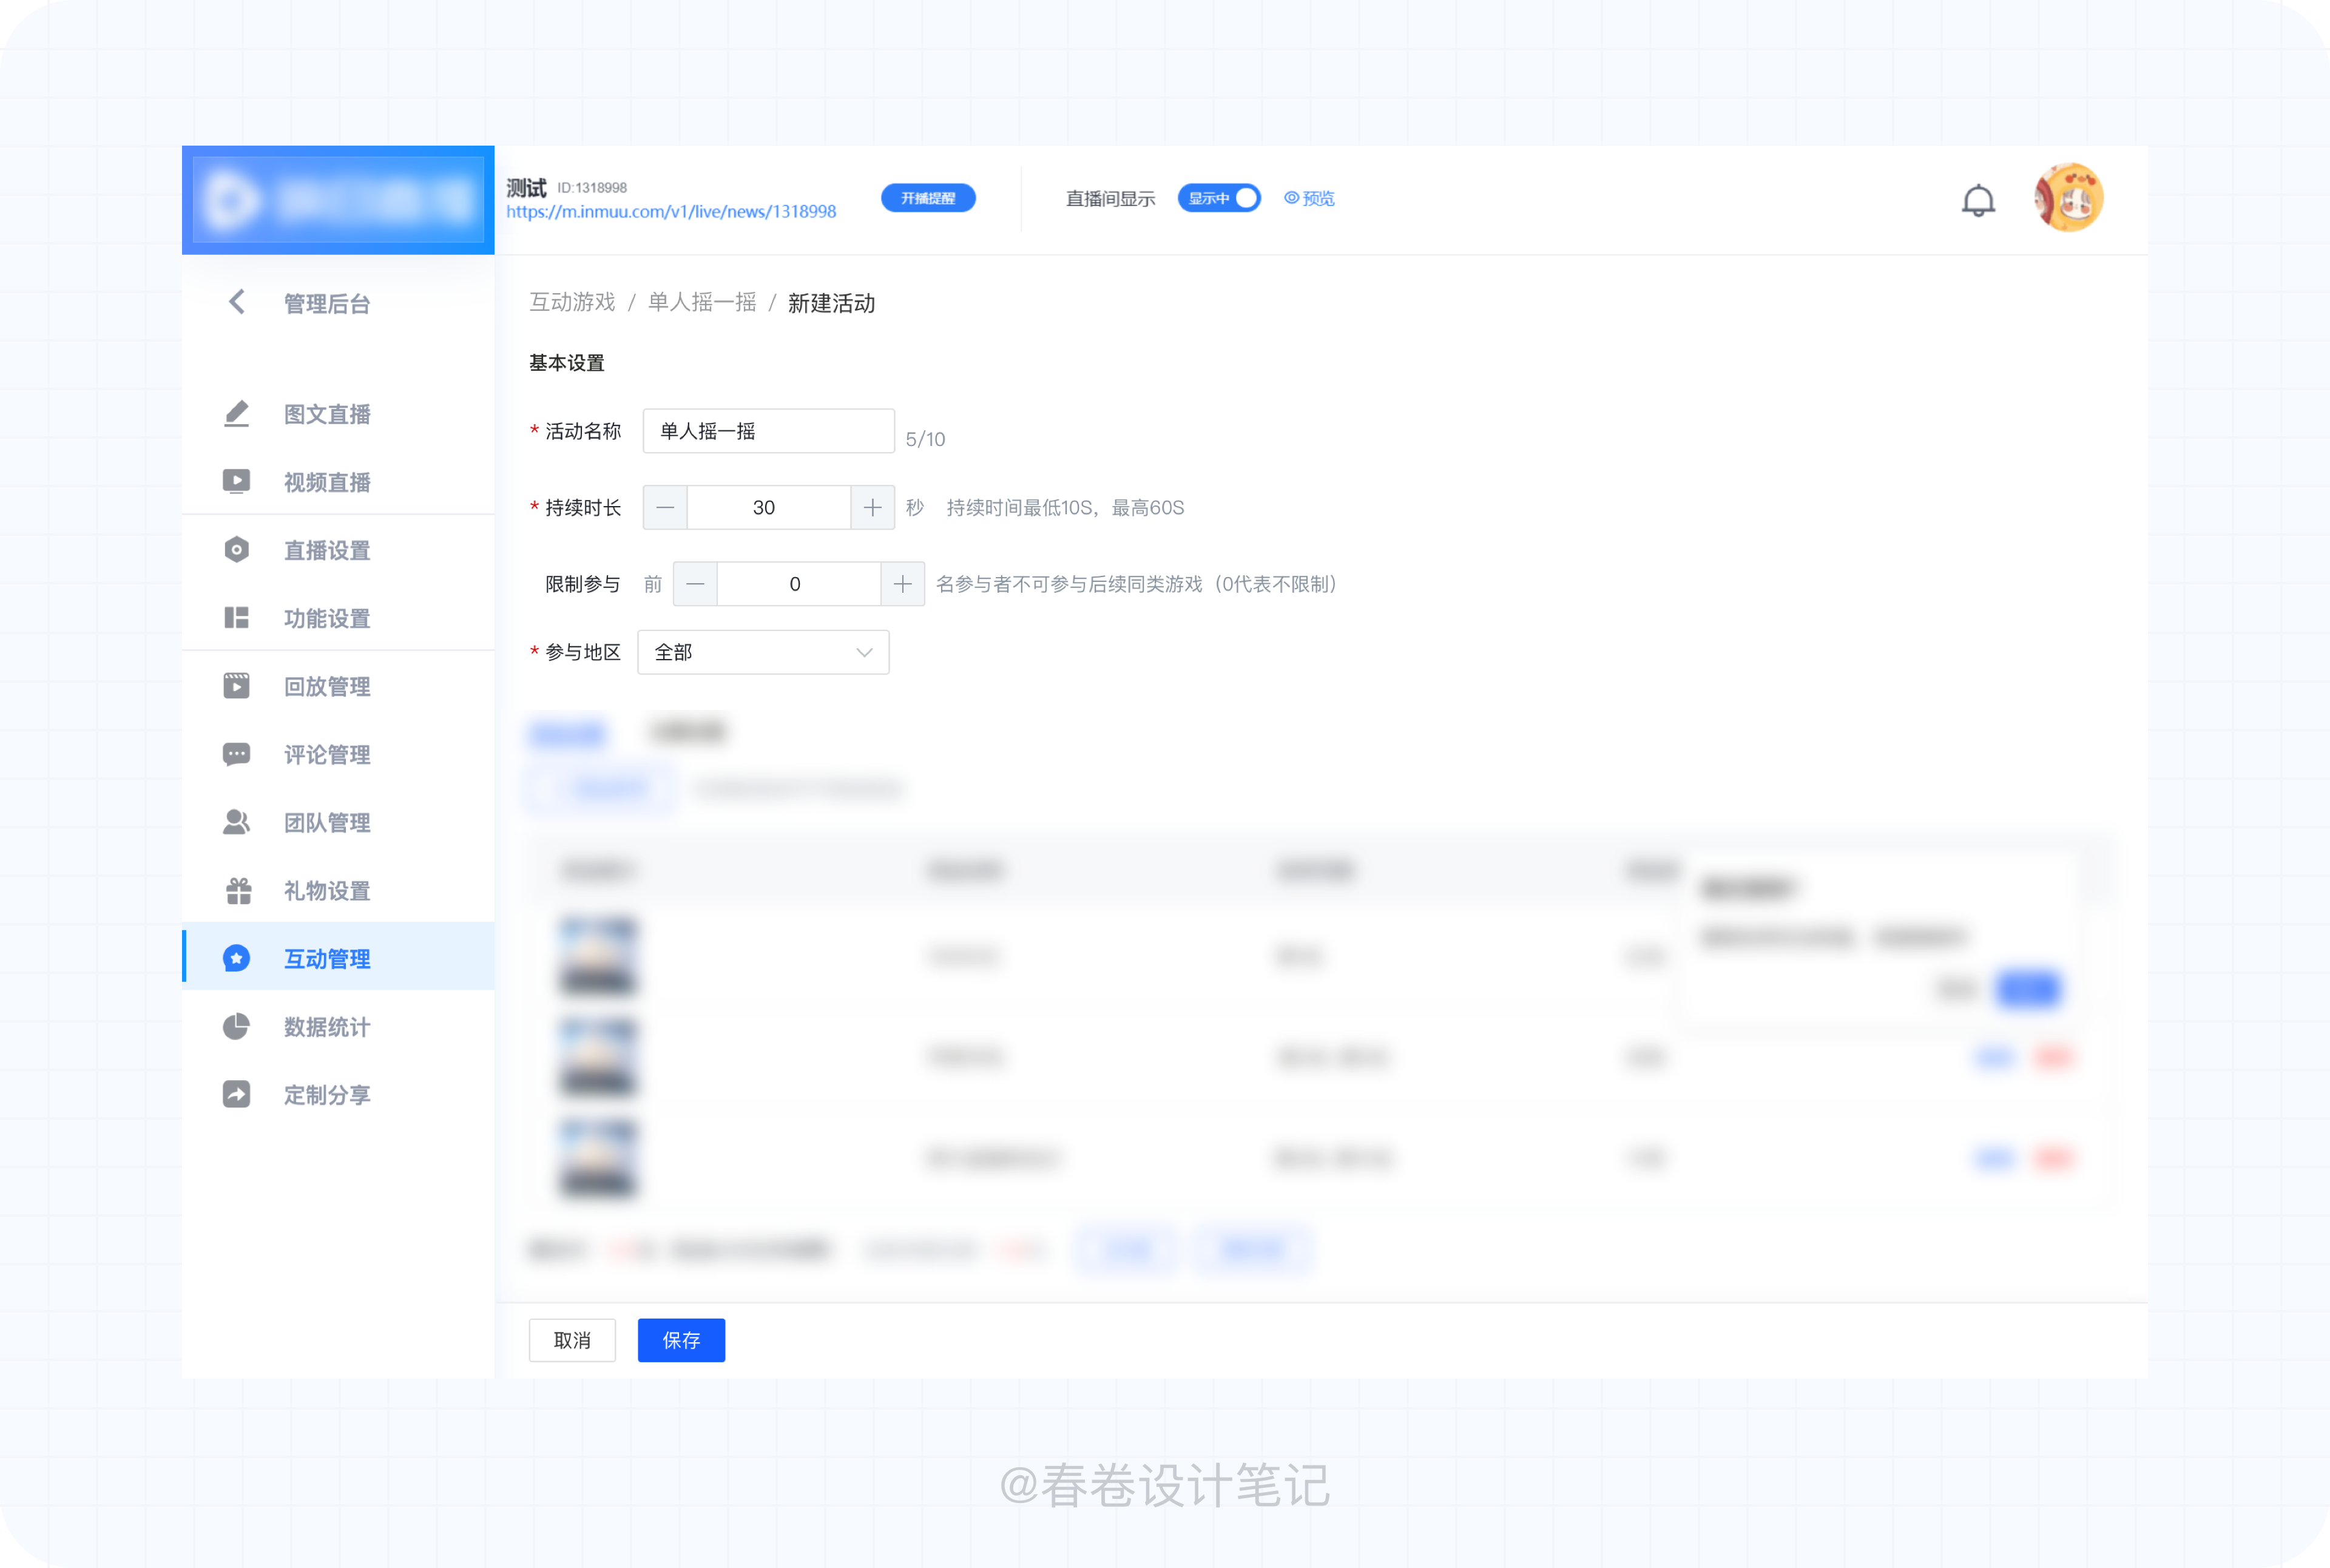Decrease 限制参与 count with minus button

[695, 584]
